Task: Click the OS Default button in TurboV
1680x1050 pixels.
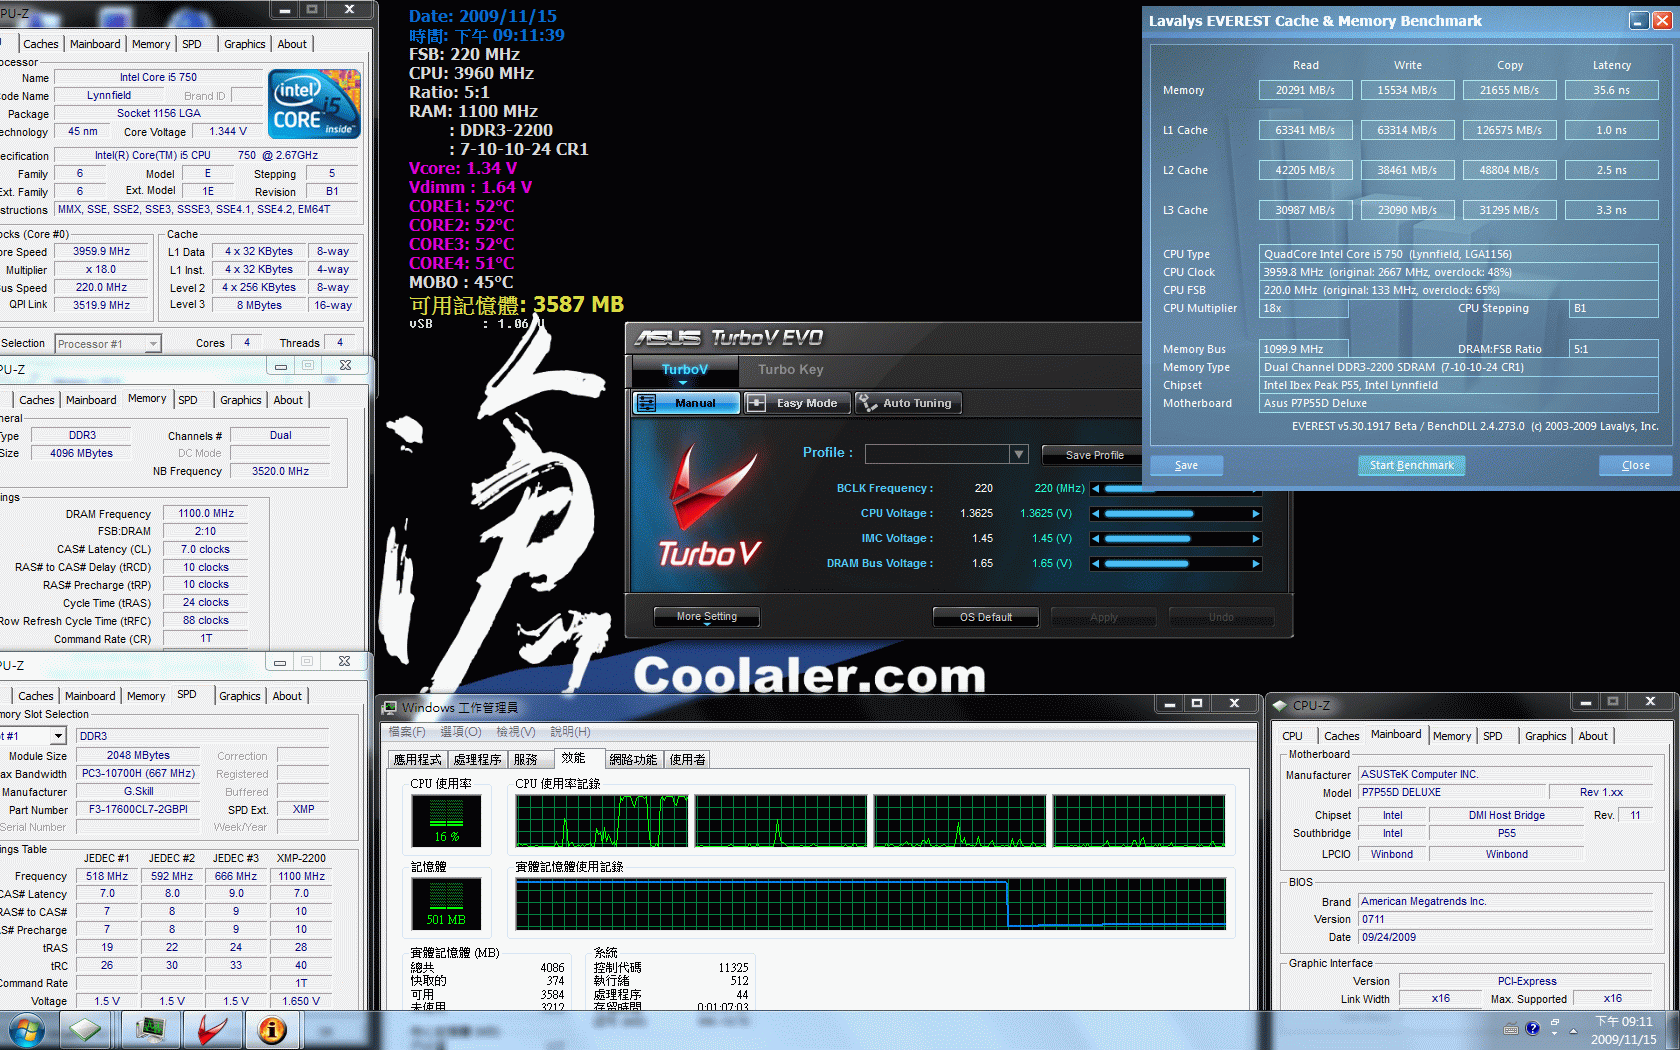Action: point(986,617)
